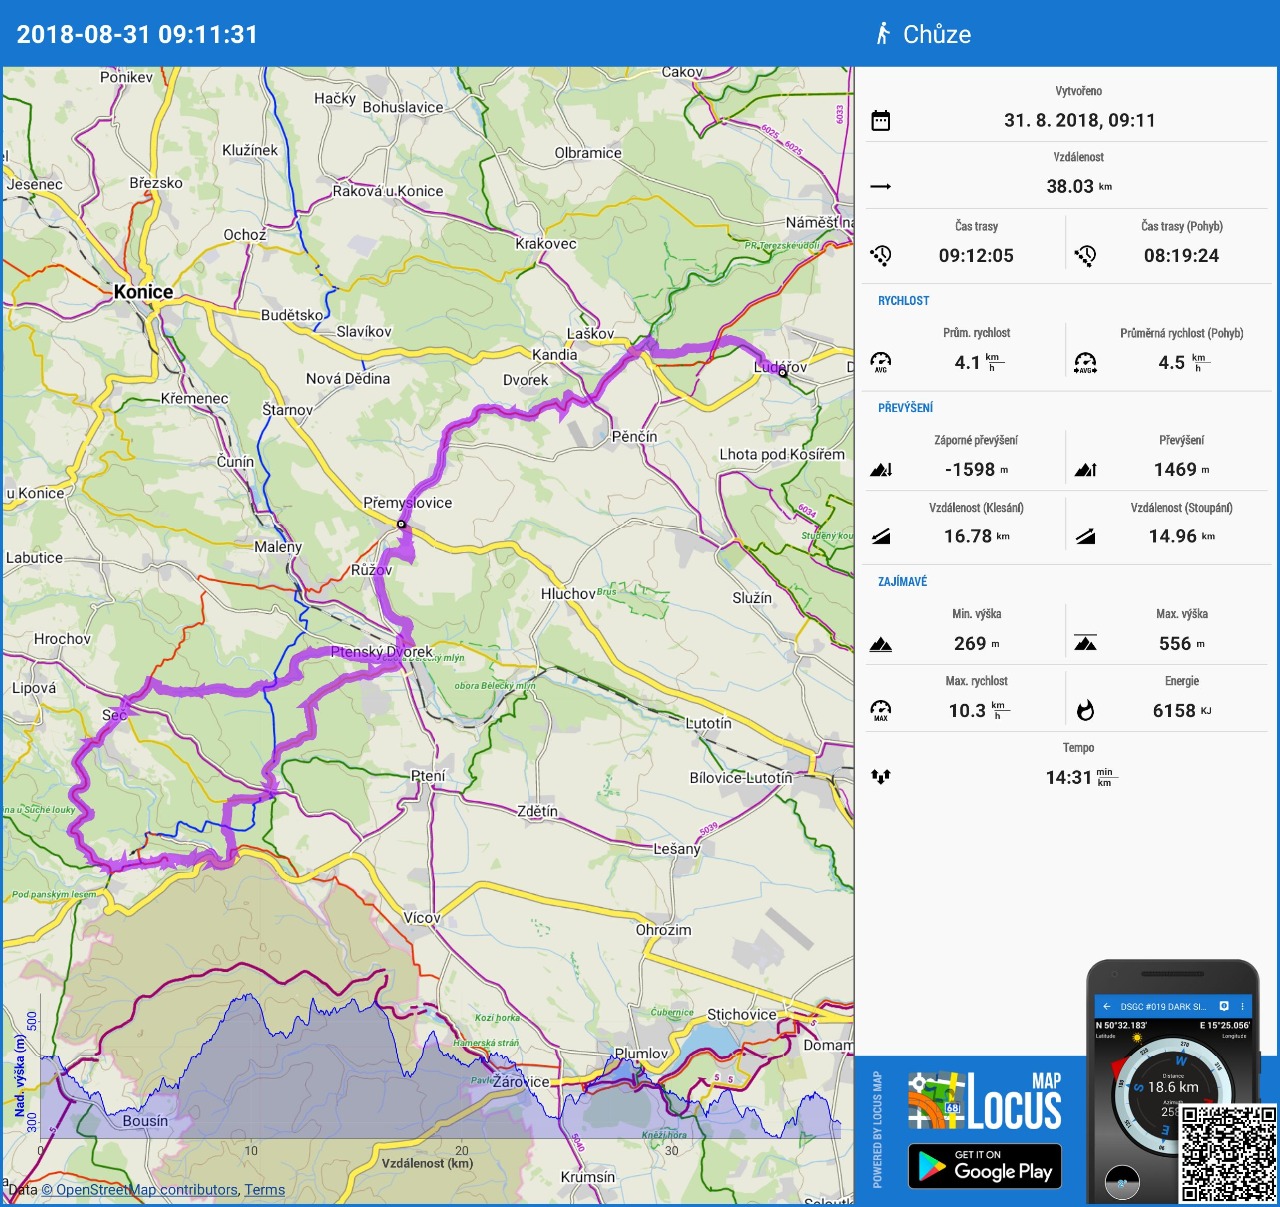Open the Terms link on map
Viewport: 1280px width, 1207px height.
(x=264, y=1190)
